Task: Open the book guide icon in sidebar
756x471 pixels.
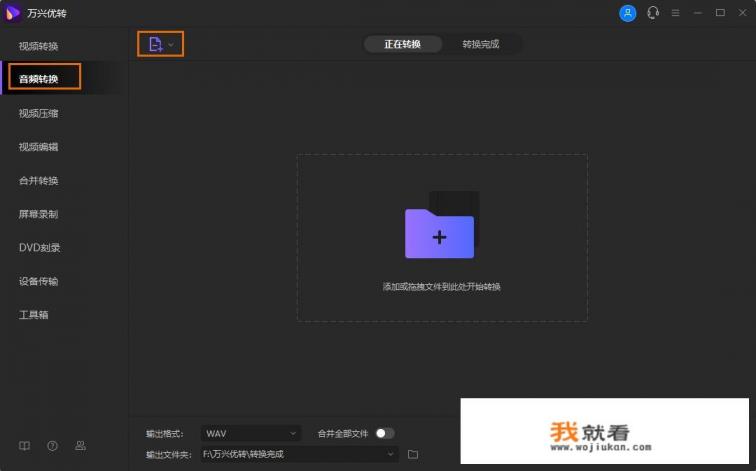Action: 25,445
